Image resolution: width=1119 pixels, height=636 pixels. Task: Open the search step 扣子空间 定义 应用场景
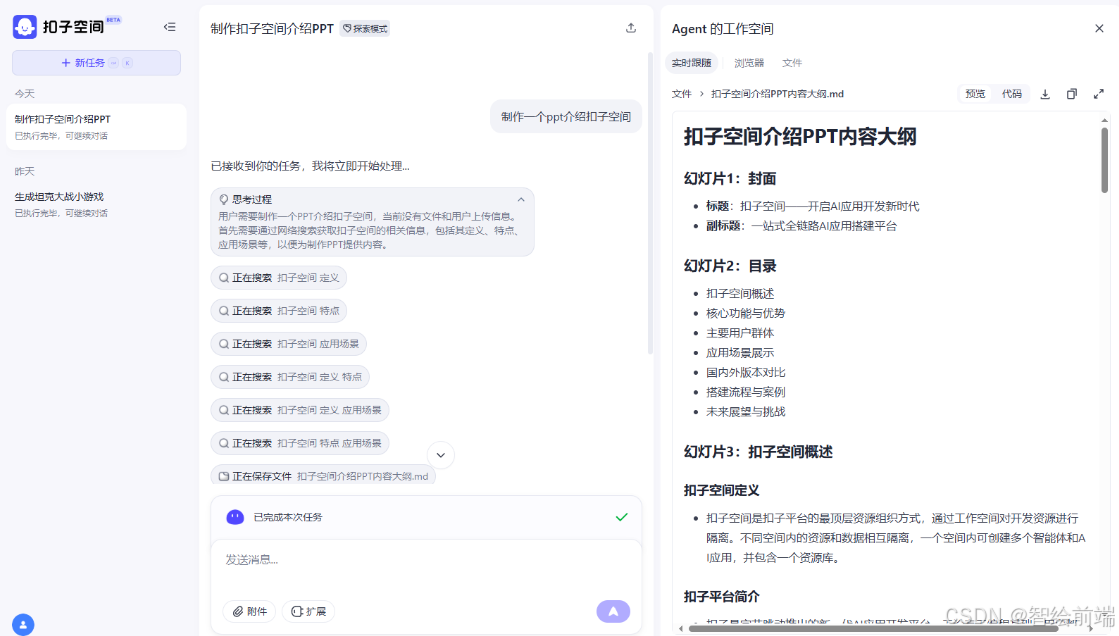(x=300, y=410)
